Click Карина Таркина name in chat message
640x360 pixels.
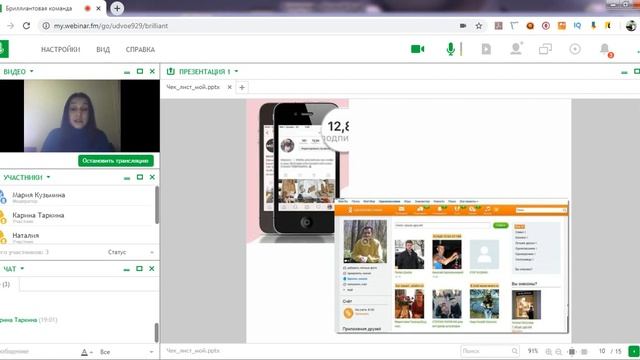click(x=18, y=320)
